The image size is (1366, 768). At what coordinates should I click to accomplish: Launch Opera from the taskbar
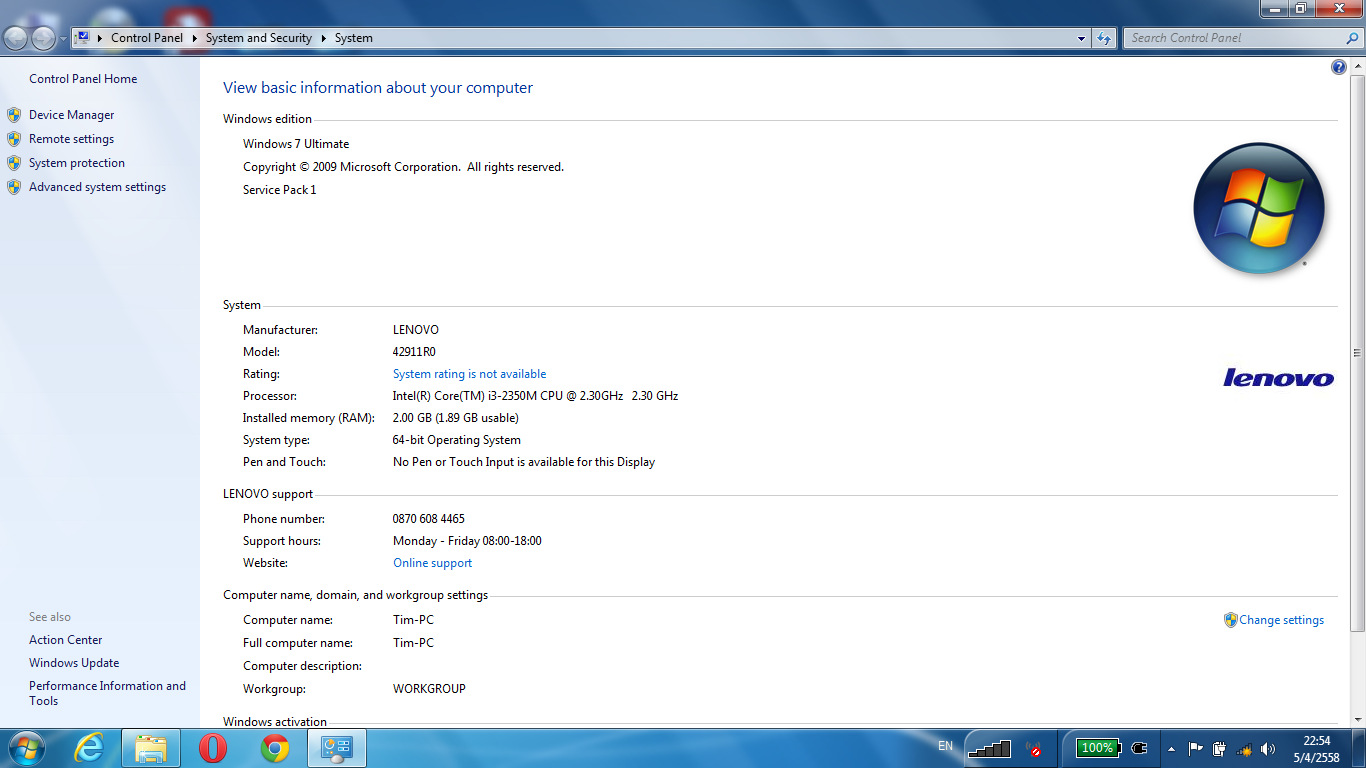(x=213, y=748)
